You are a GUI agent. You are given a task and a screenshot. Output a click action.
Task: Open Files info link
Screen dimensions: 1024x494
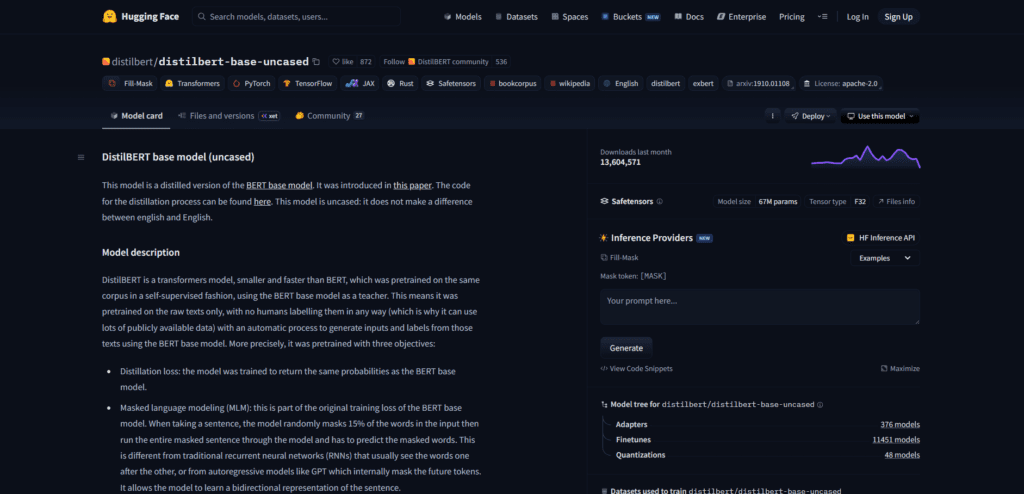(x=896, y=201)
